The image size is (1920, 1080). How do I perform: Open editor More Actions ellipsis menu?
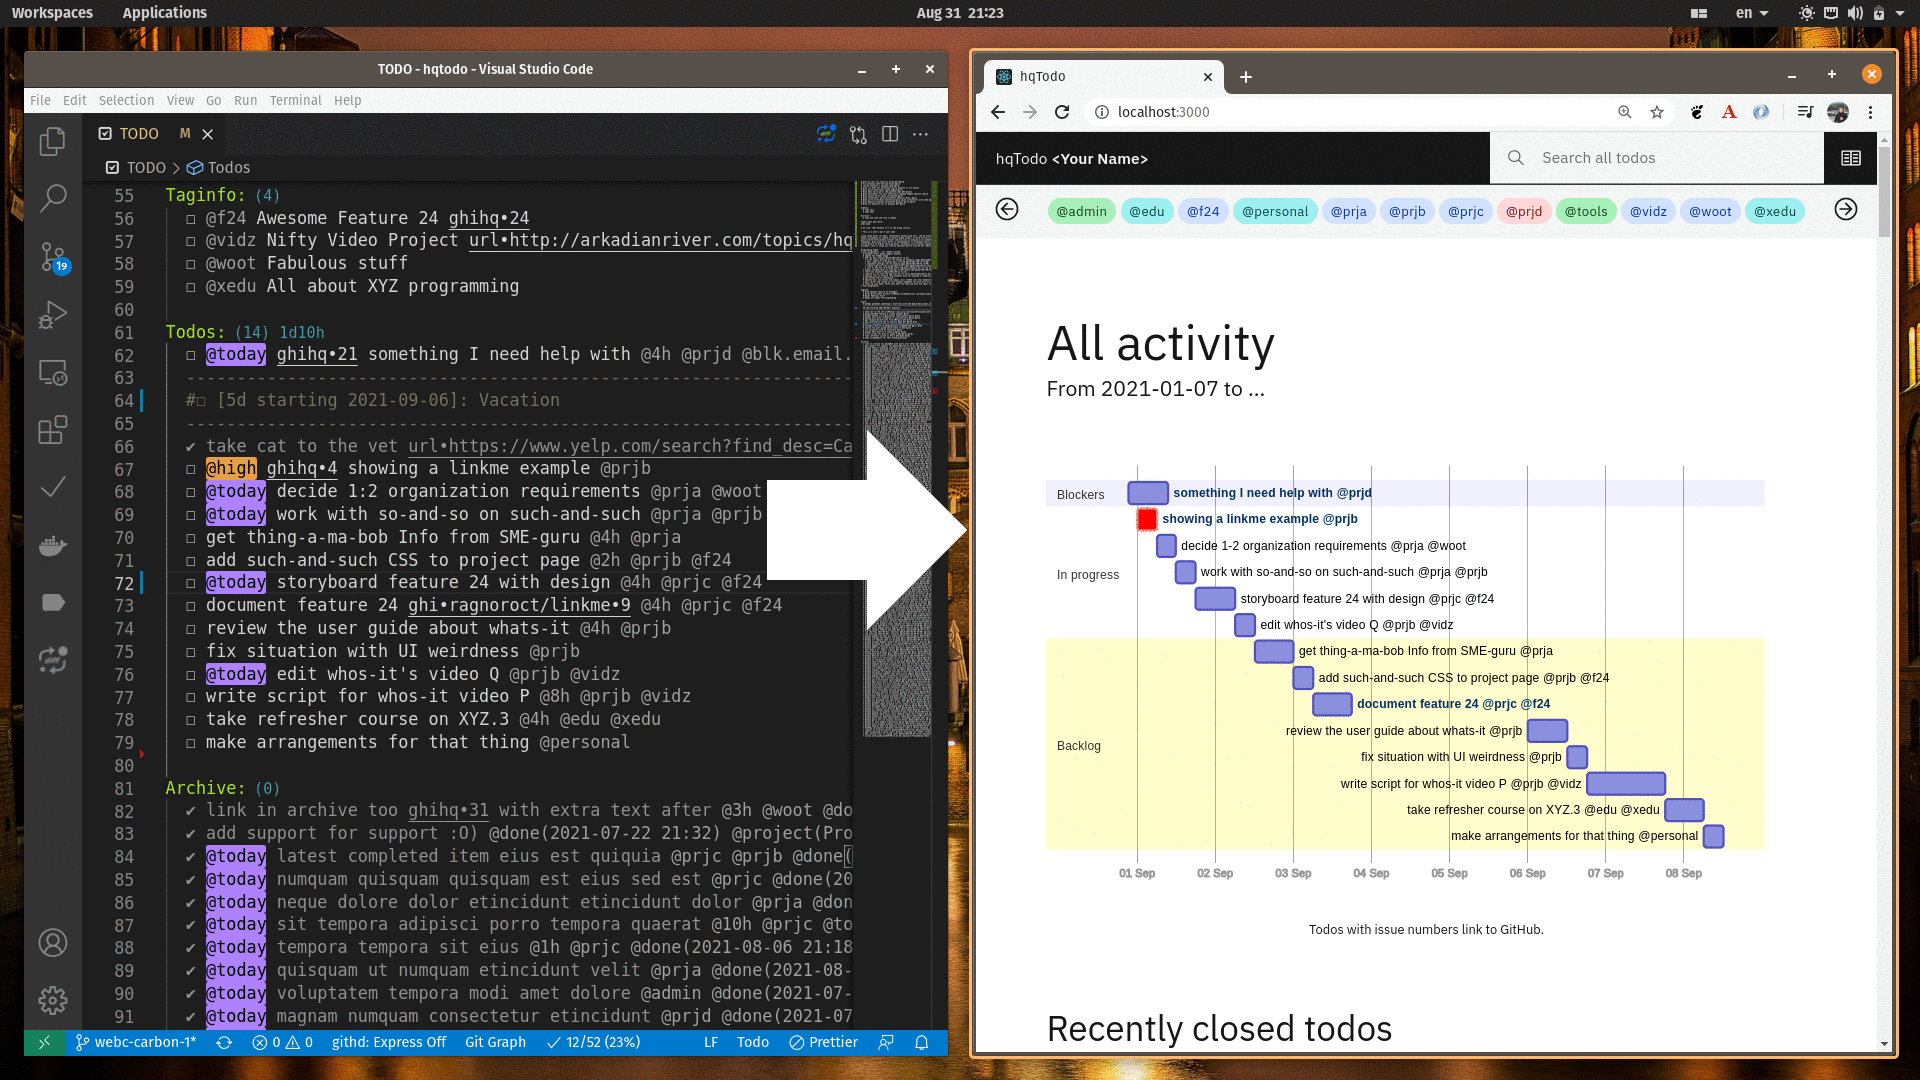click(x=921, y=134)
